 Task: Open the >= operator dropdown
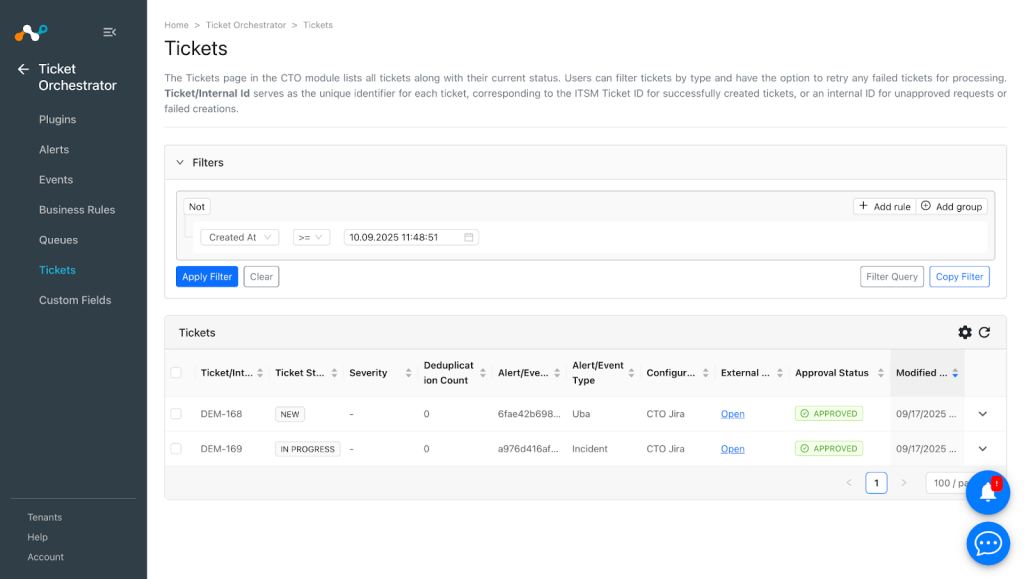[311, 237]
